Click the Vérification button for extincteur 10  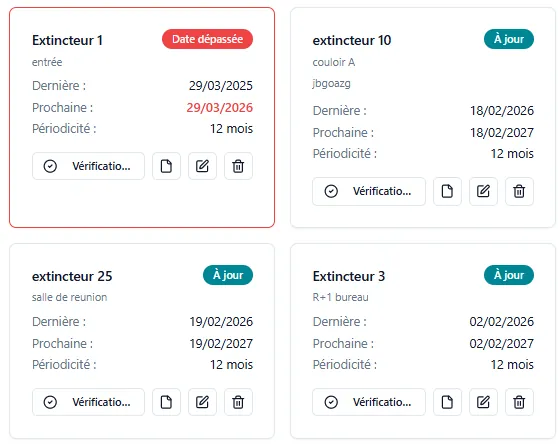click(x=369, y=191)
